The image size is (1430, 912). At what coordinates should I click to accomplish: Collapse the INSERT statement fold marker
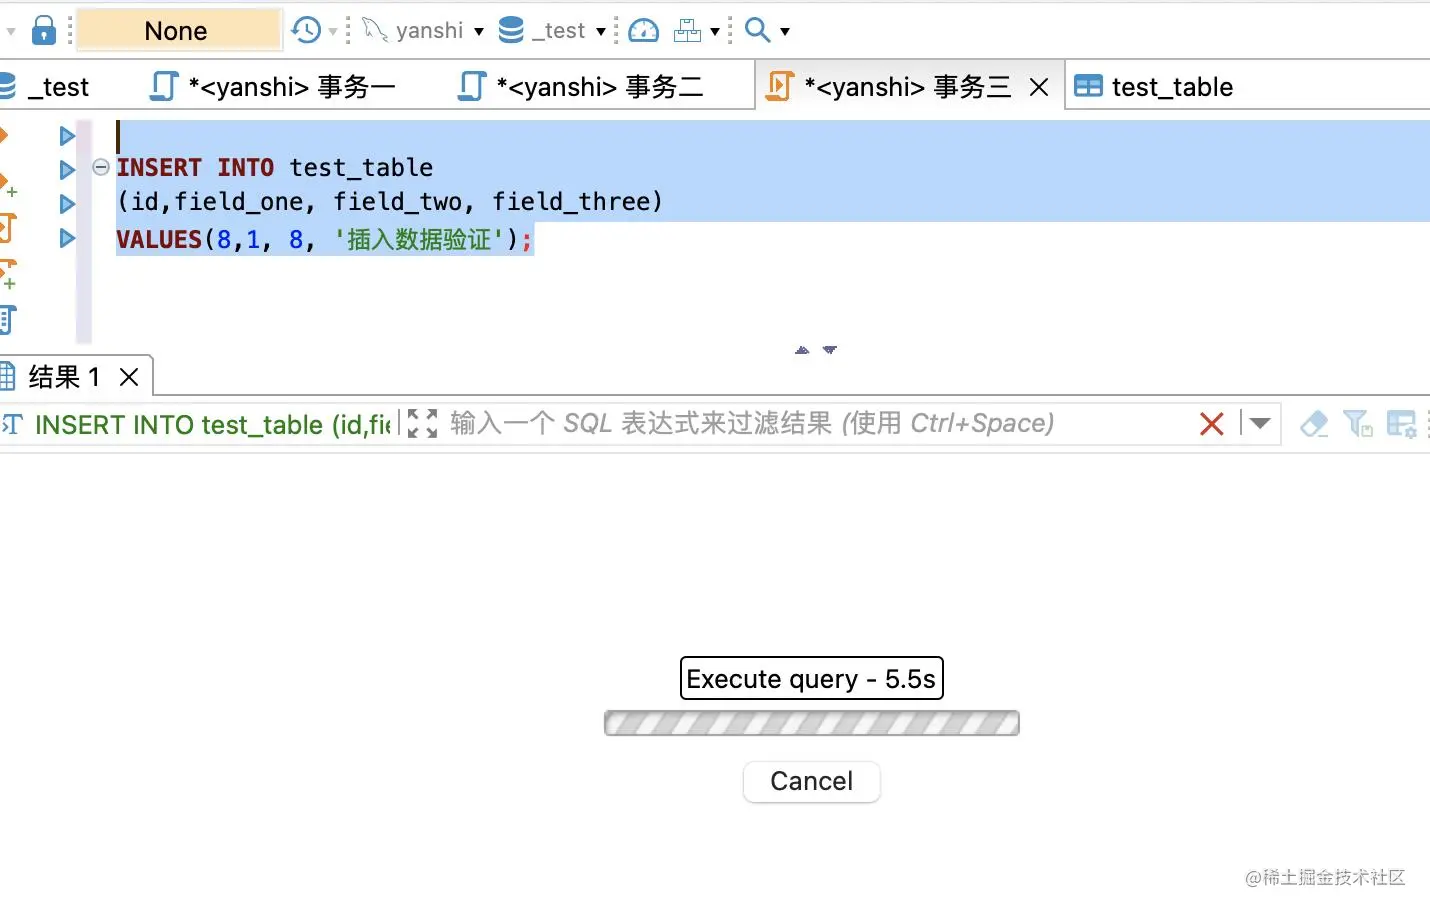[x=99, y=167]
